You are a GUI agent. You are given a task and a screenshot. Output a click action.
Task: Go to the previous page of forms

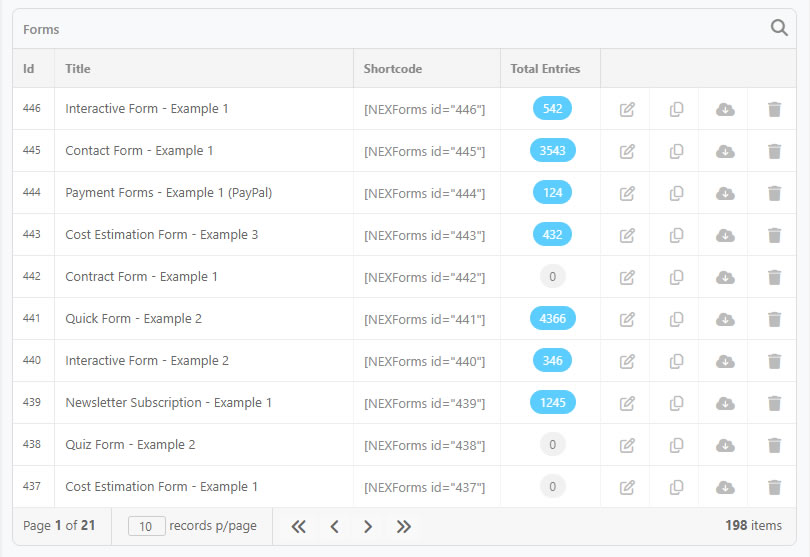pos(334,527)
